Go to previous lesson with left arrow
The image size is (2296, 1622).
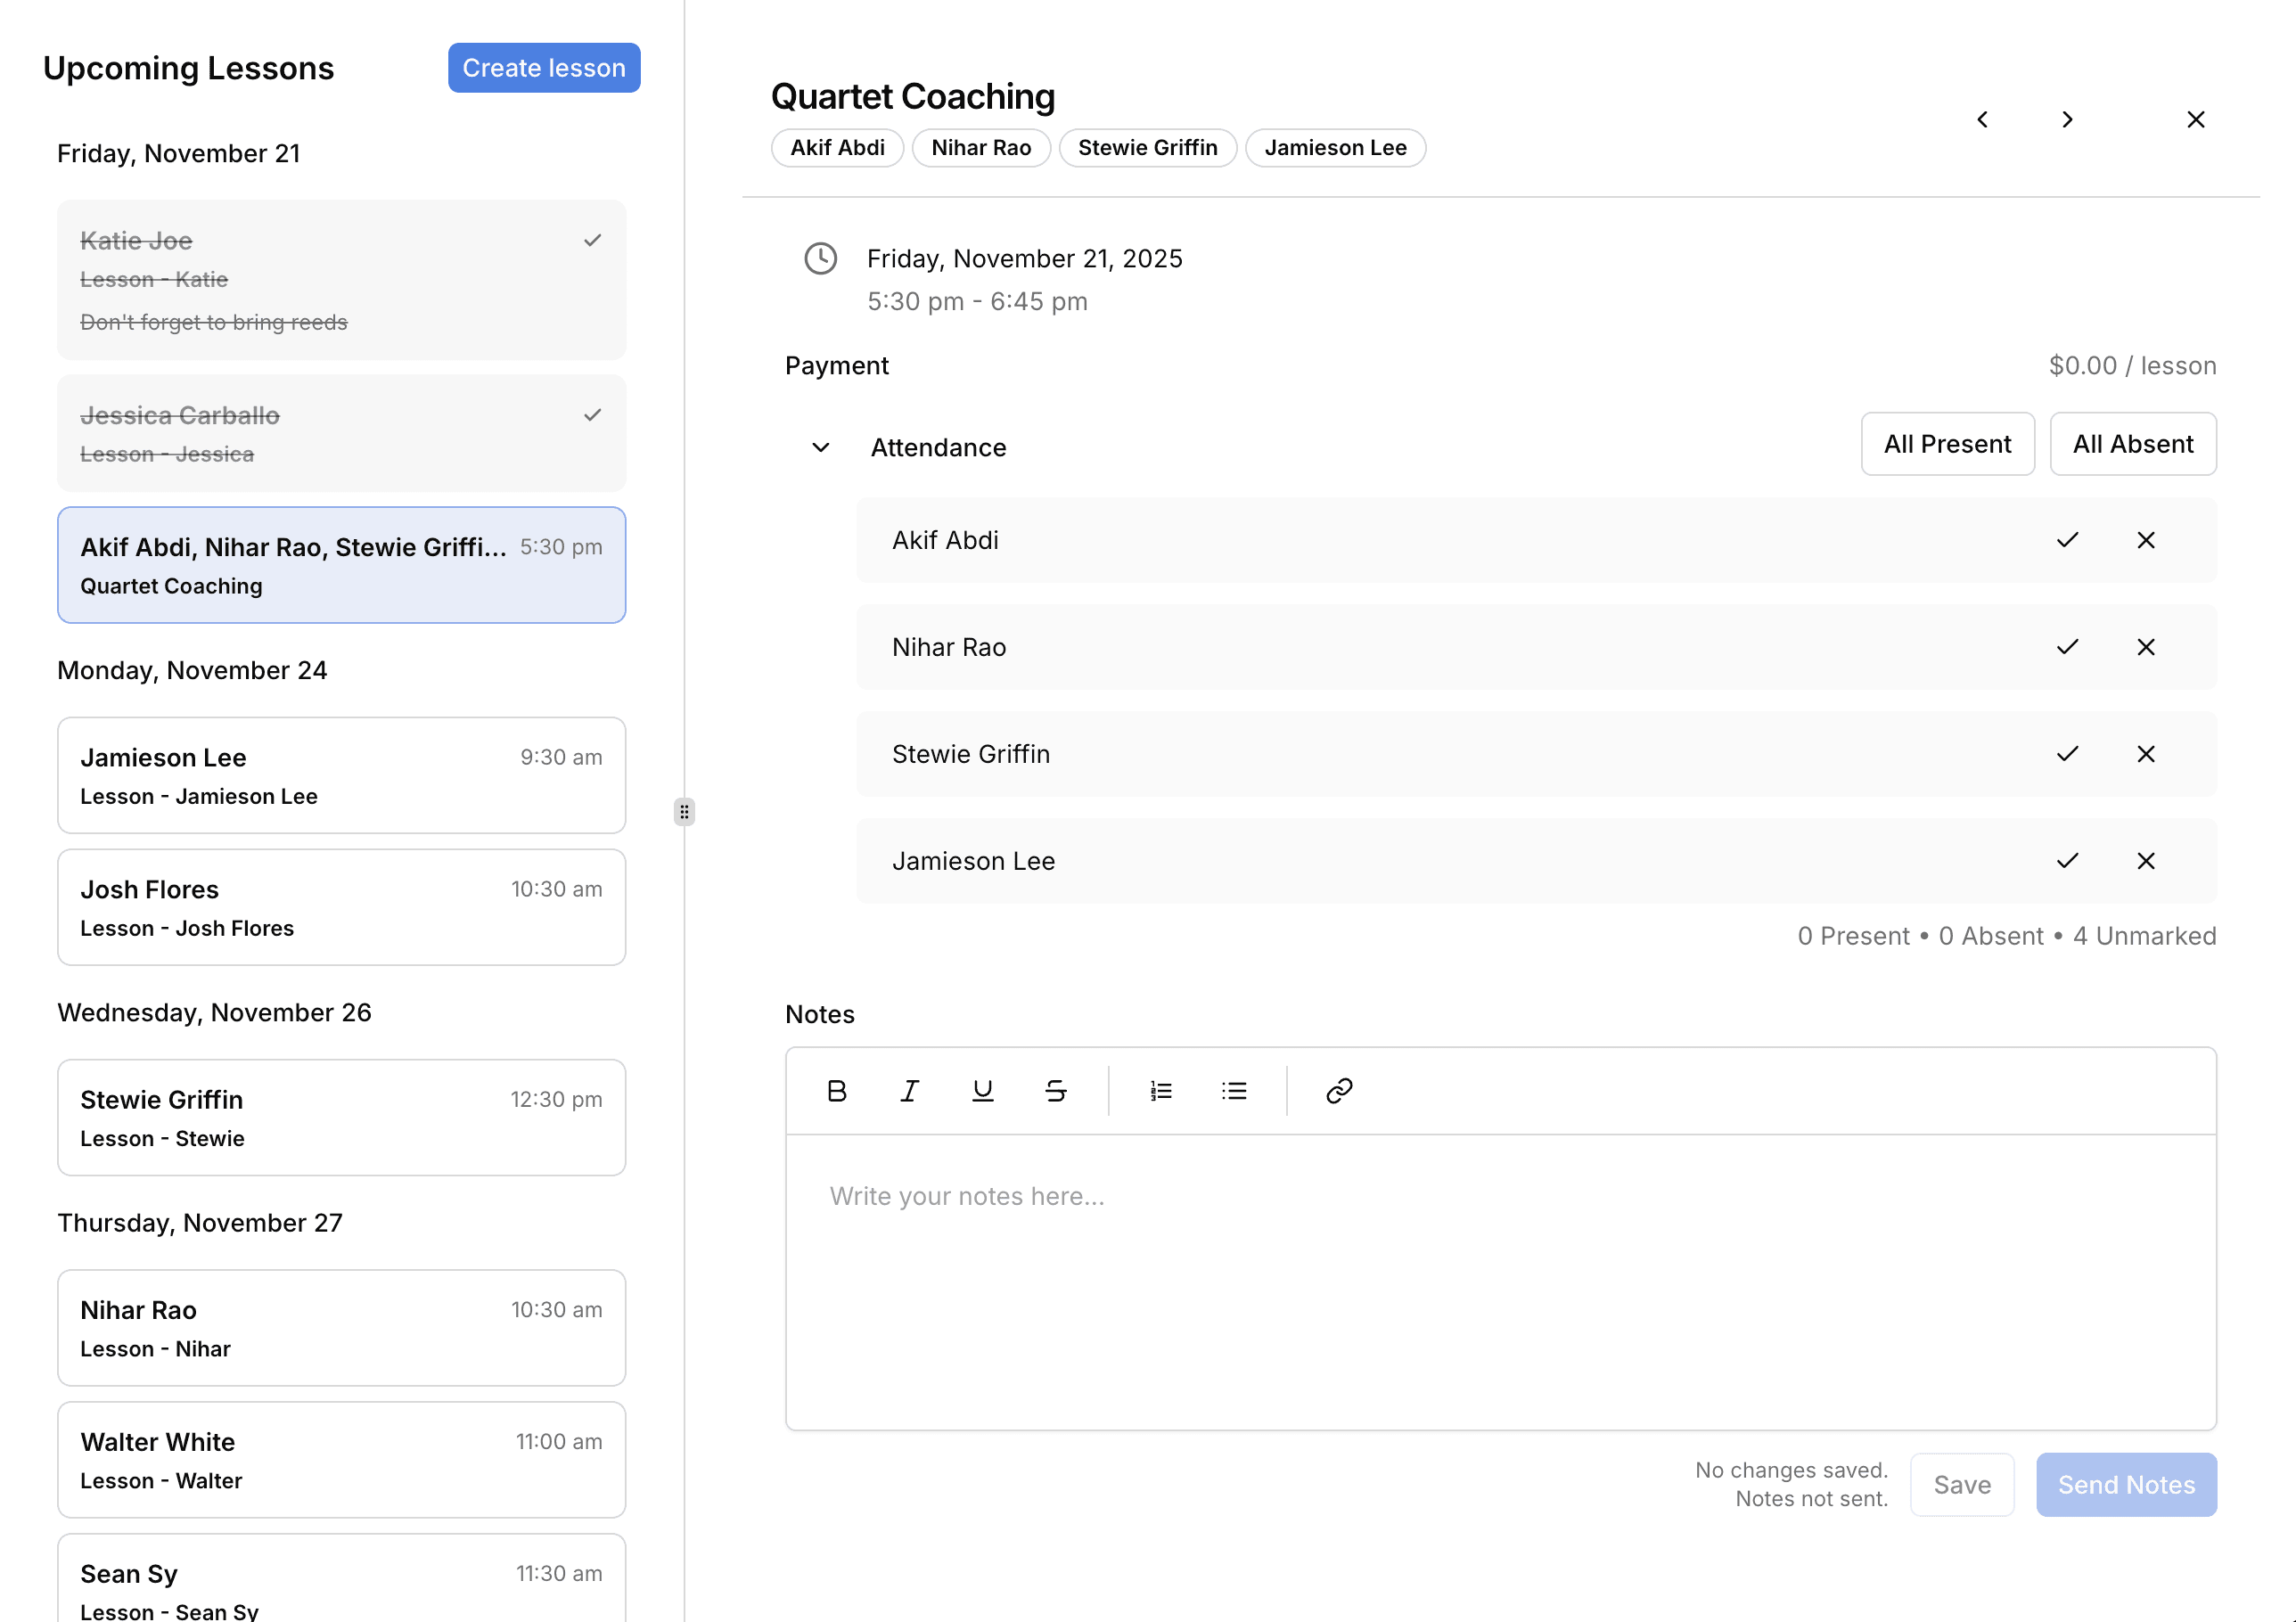point(1982,120)
